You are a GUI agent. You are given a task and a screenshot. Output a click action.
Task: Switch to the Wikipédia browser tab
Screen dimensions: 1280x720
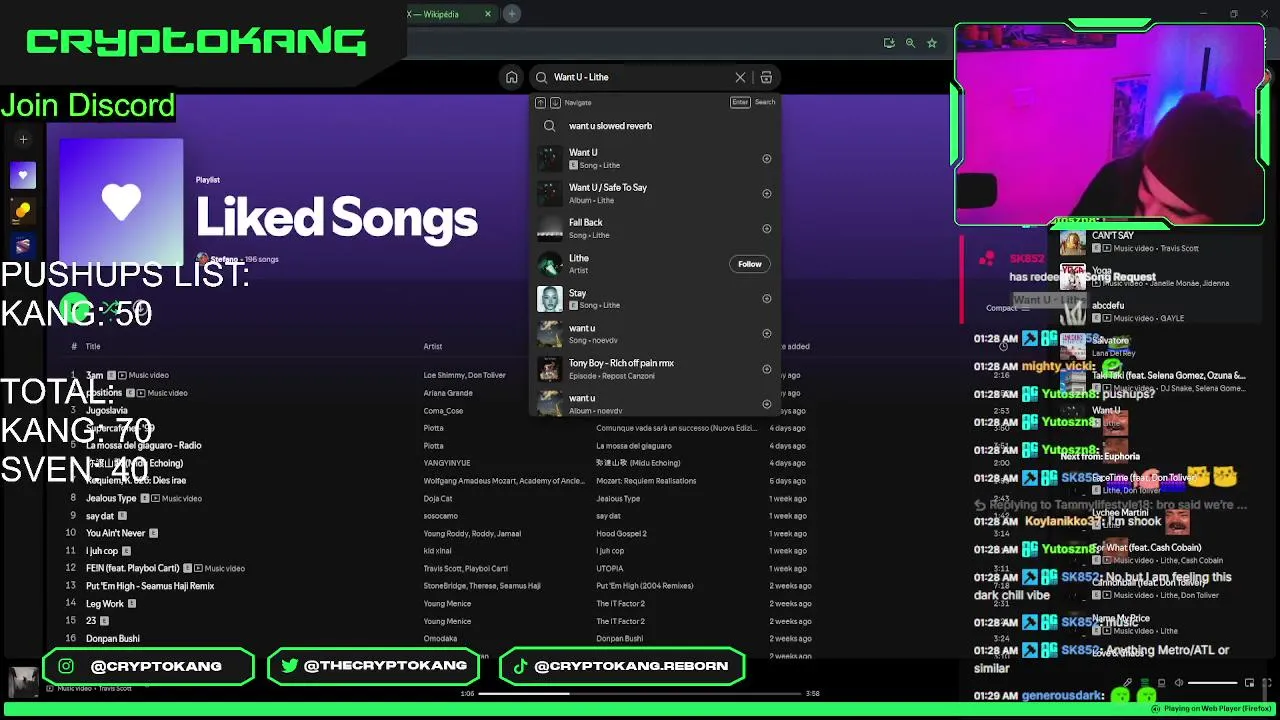pyautogui.click(x=441, y=14)
